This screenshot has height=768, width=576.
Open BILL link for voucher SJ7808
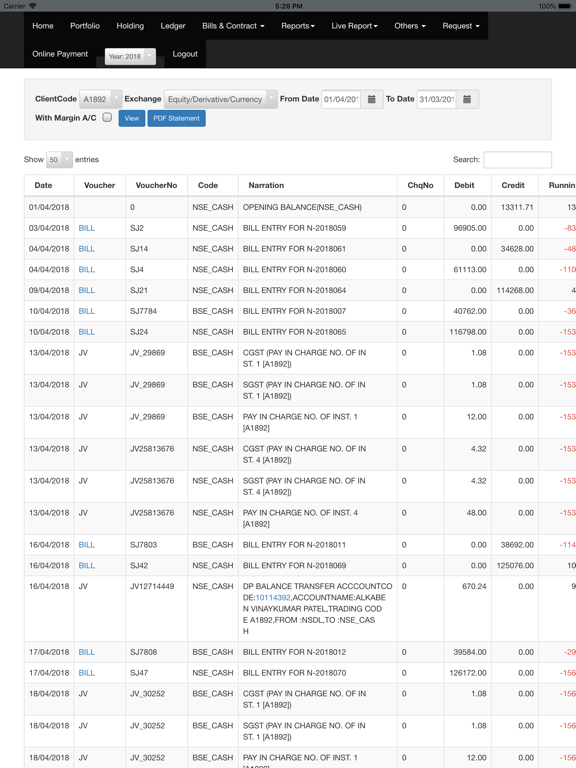pos(87,652)
